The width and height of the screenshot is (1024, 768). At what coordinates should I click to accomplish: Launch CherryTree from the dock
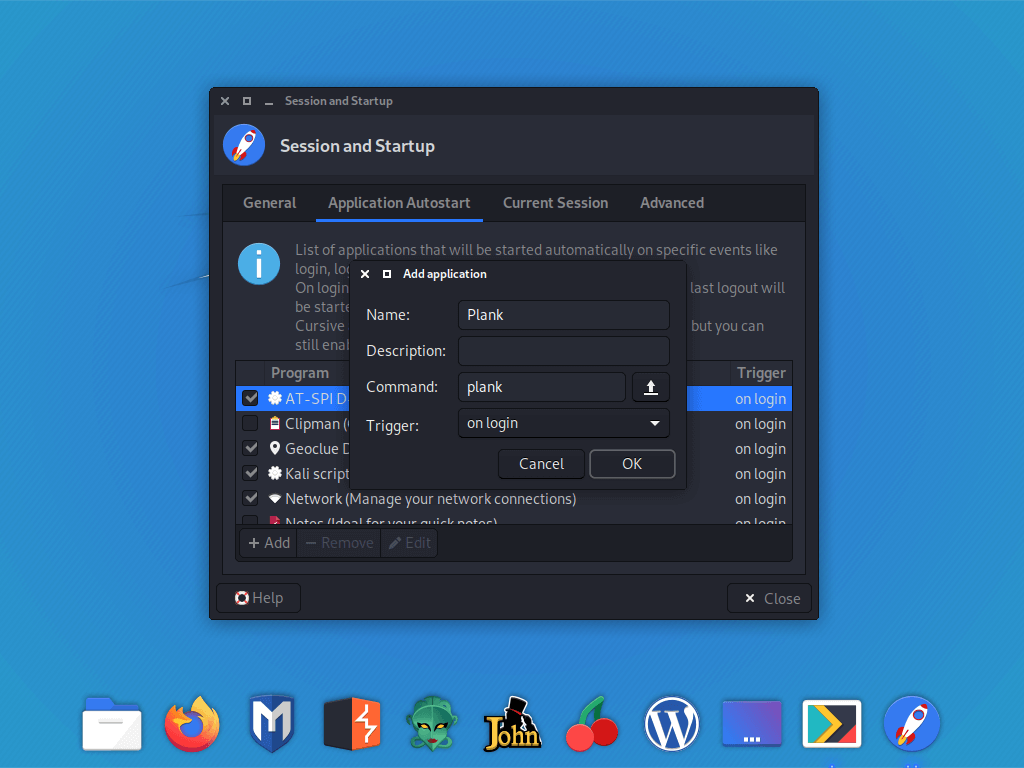[591, 723]
